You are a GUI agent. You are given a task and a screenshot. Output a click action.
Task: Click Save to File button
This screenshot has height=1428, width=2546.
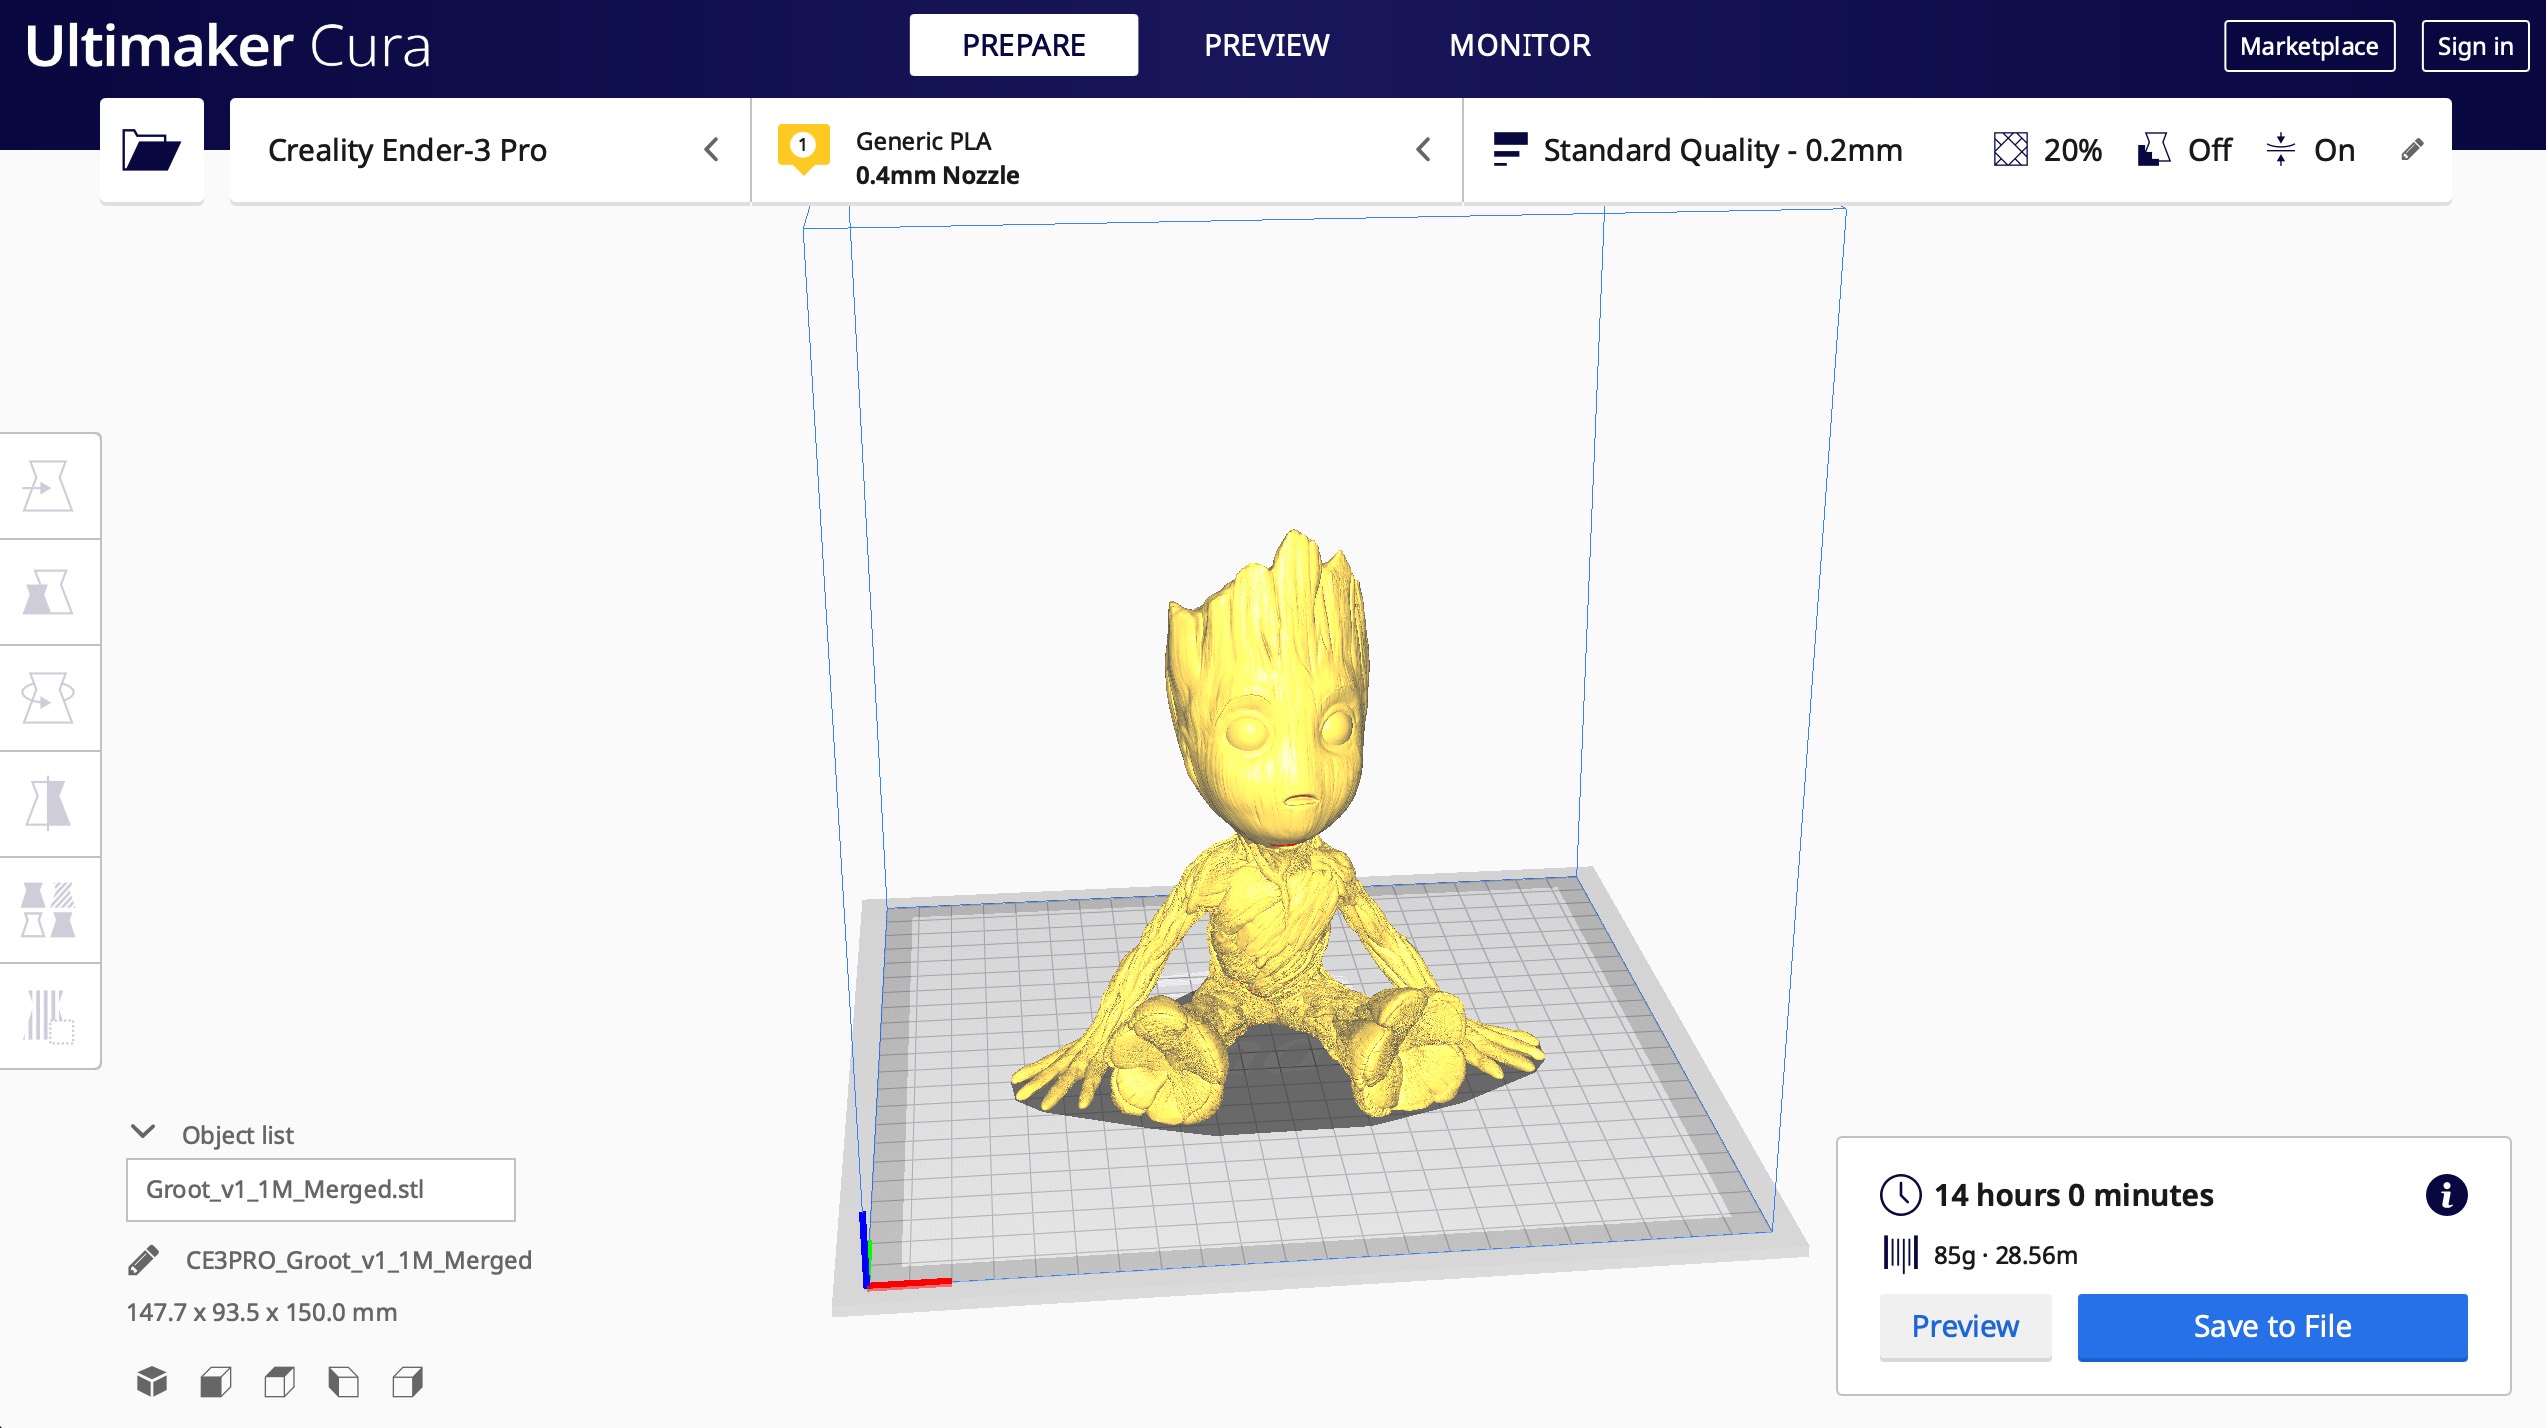(2271, 1325)
